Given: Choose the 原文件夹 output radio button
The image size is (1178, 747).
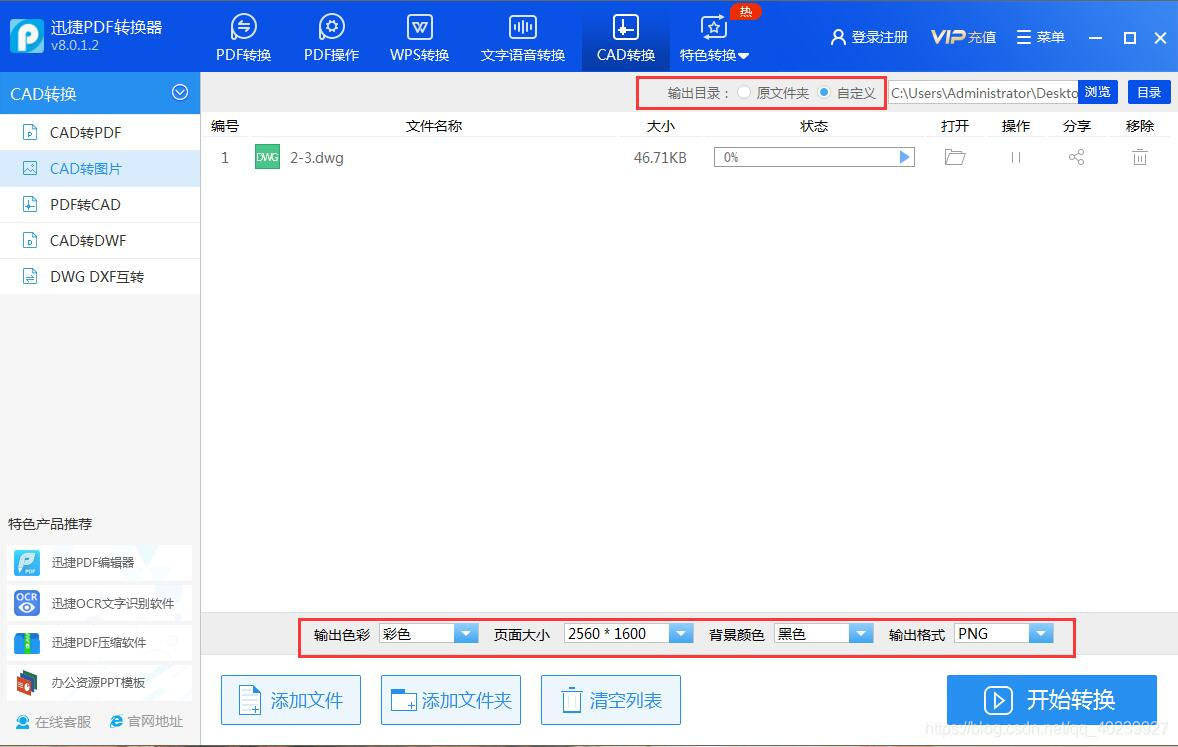Looking at the screenshot, I should click(744, 92).
